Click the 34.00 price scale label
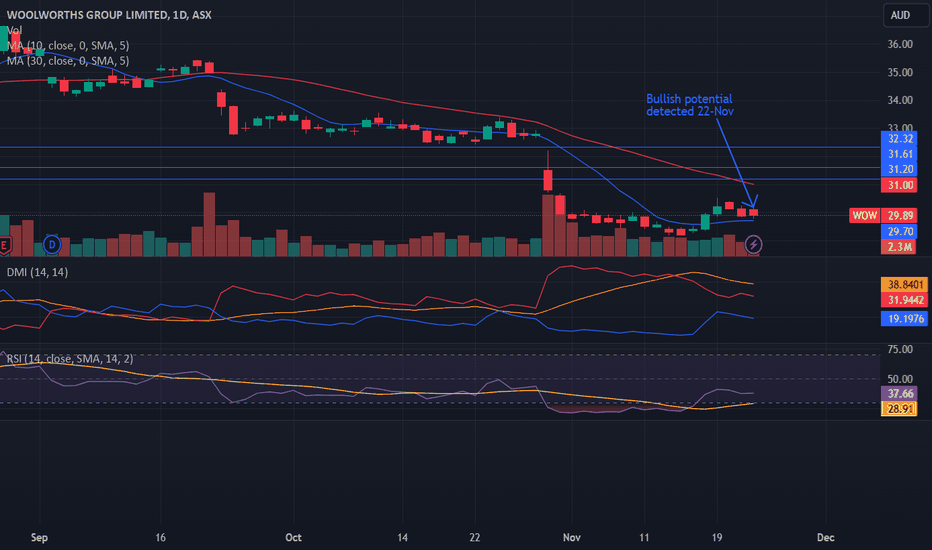The image size is (932, 550). (900, 100)
